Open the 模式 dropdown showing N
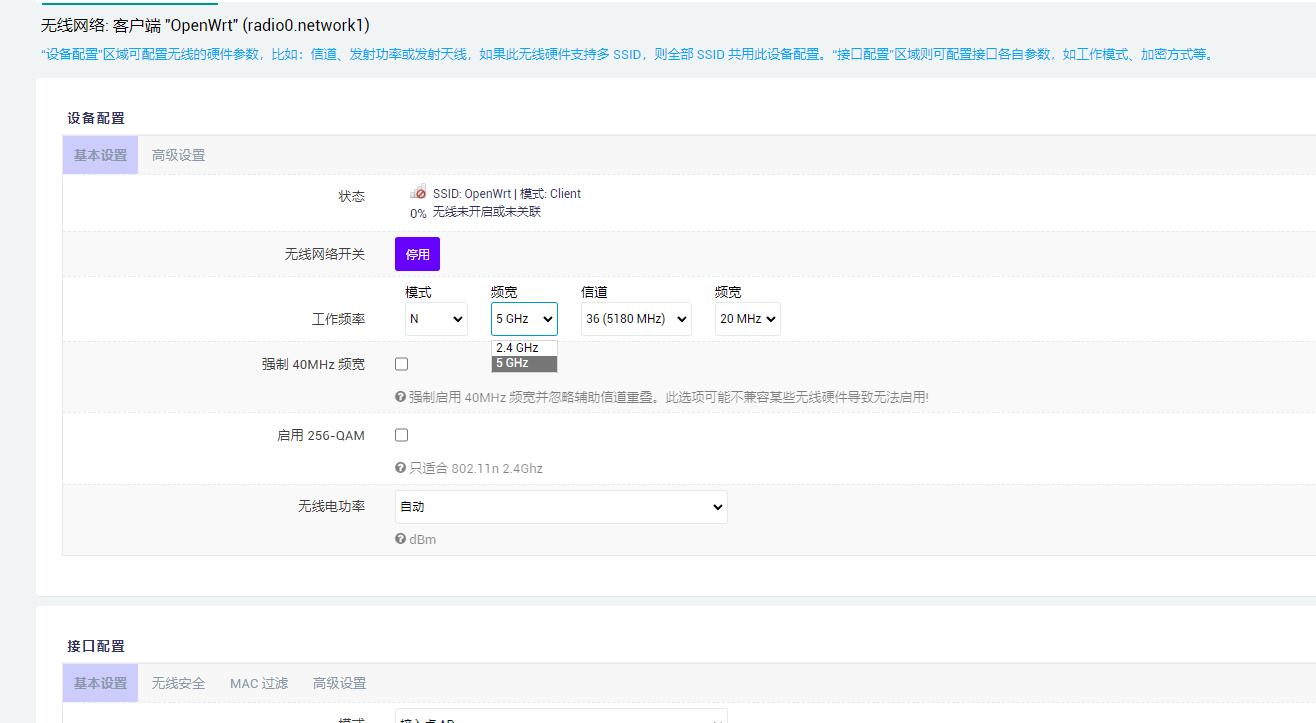 (x=436, y=318)
